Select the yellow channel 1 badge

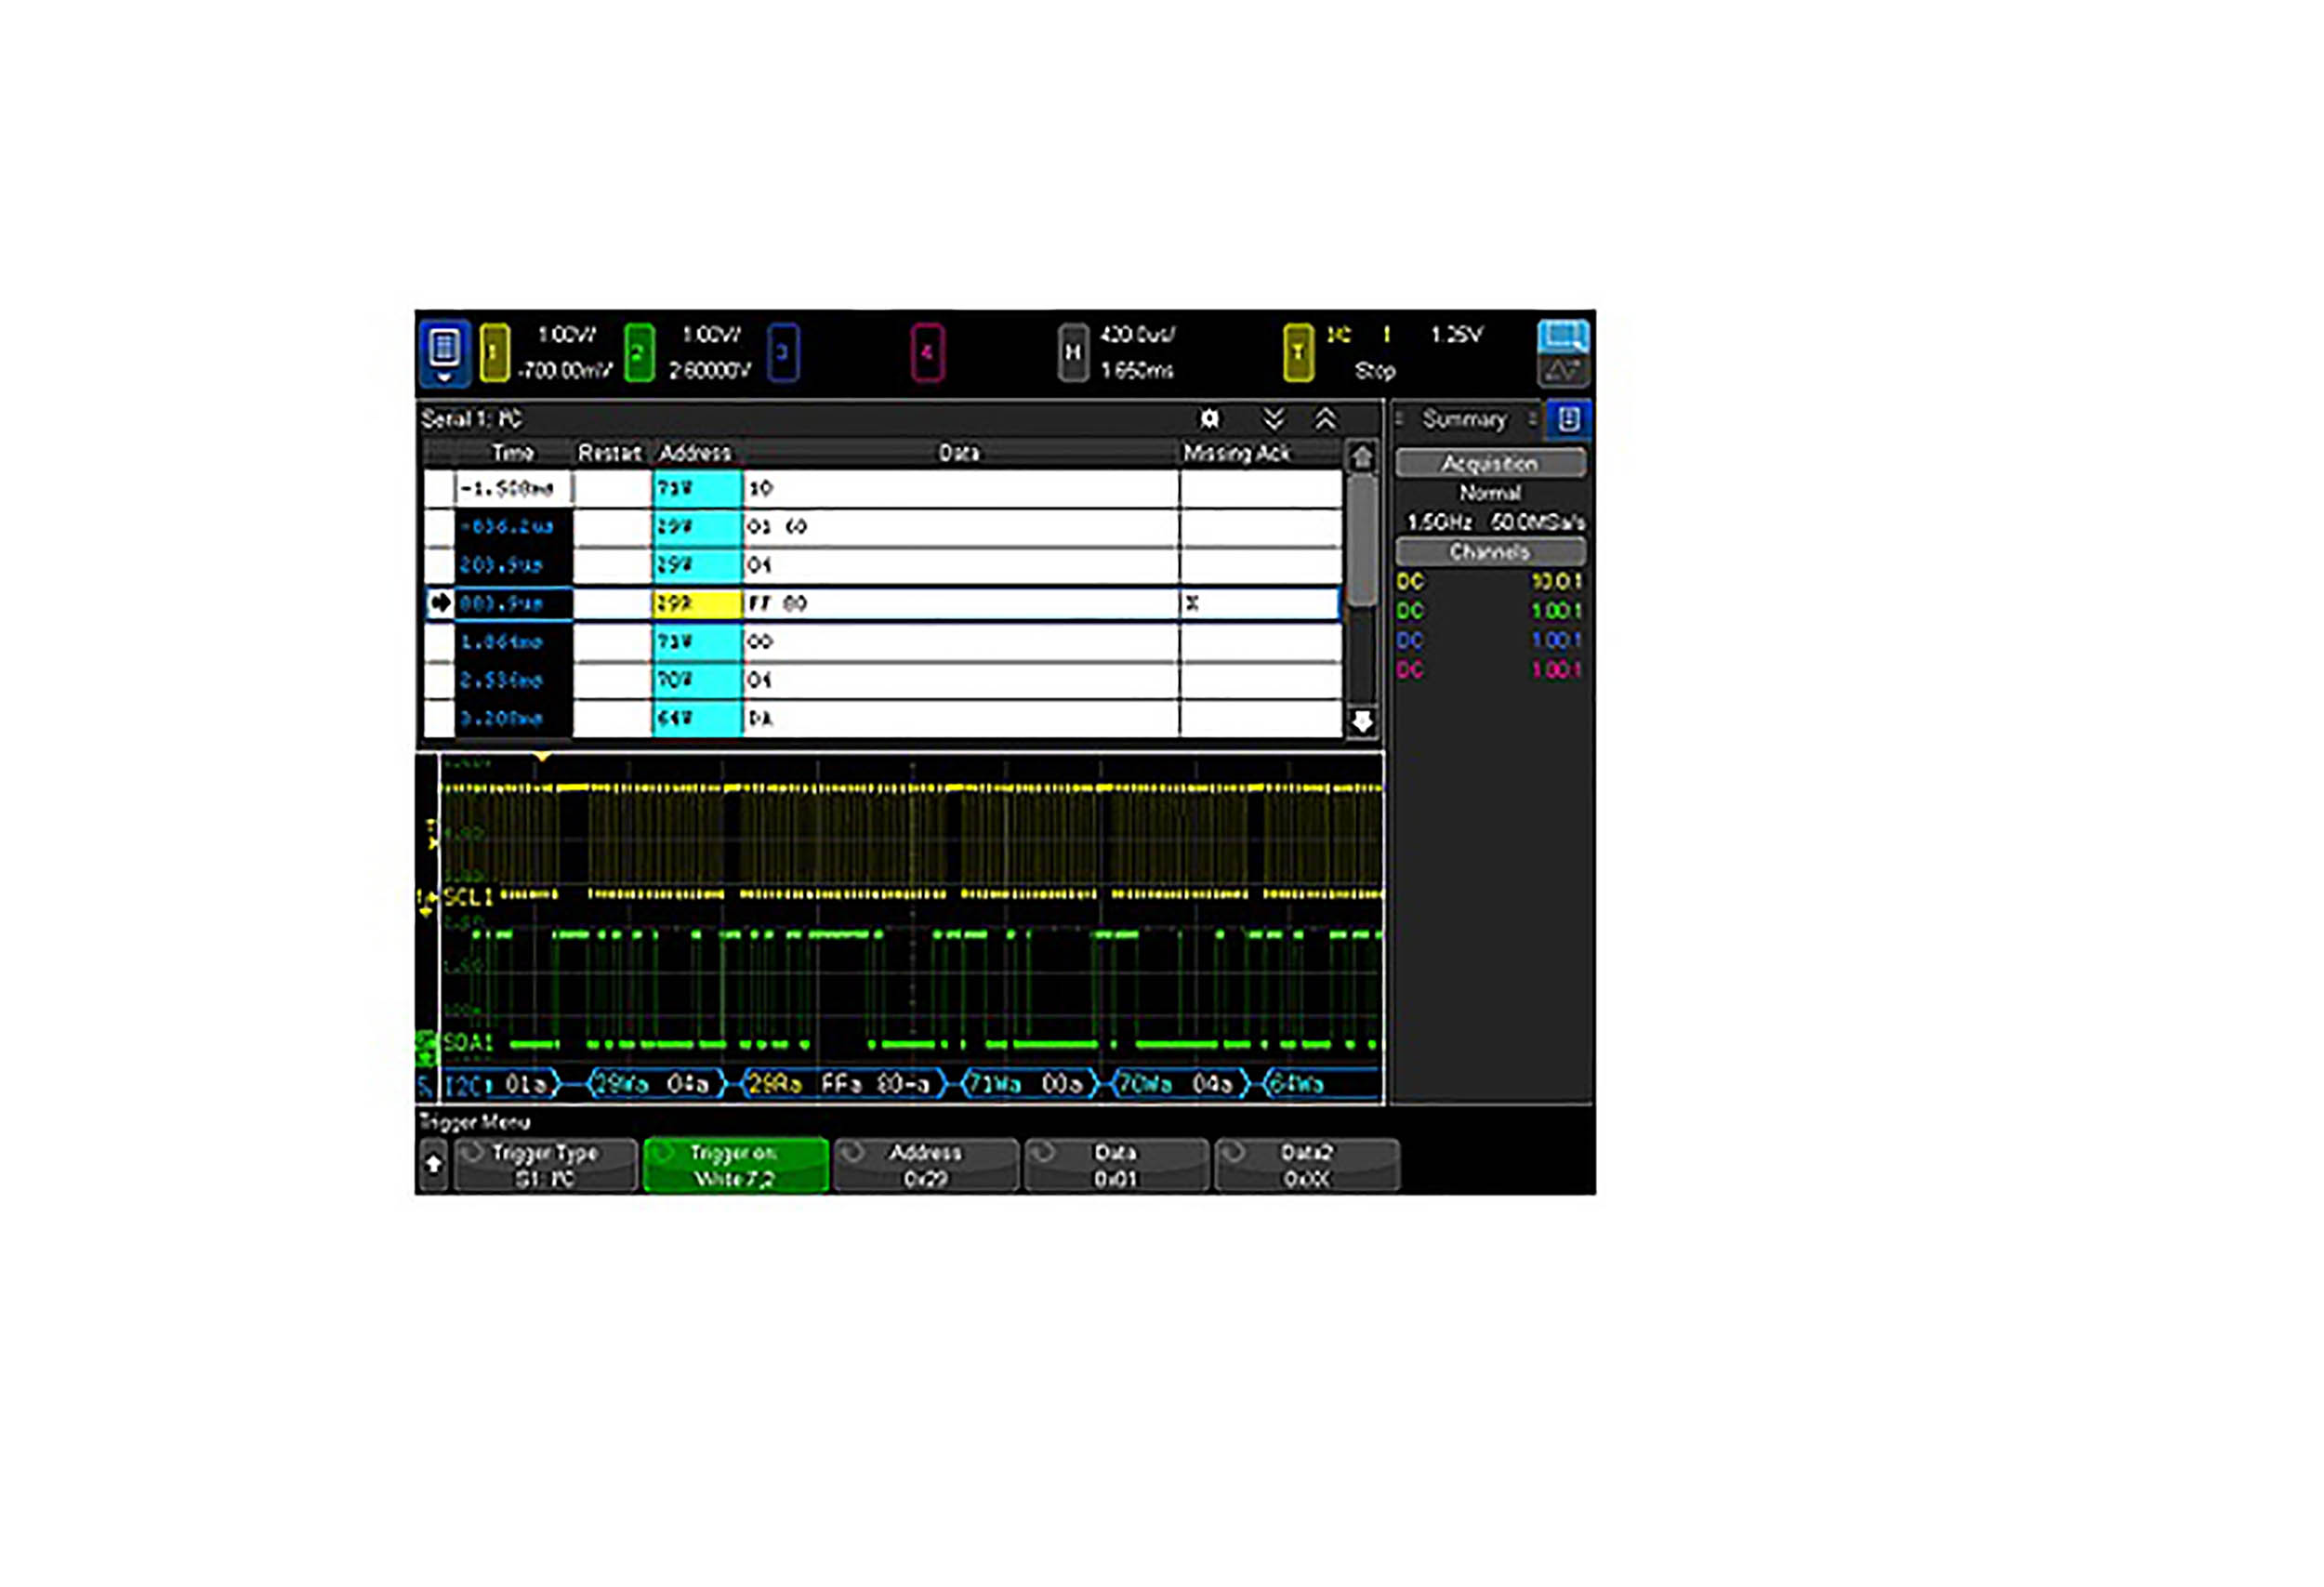tap(494, 352)
